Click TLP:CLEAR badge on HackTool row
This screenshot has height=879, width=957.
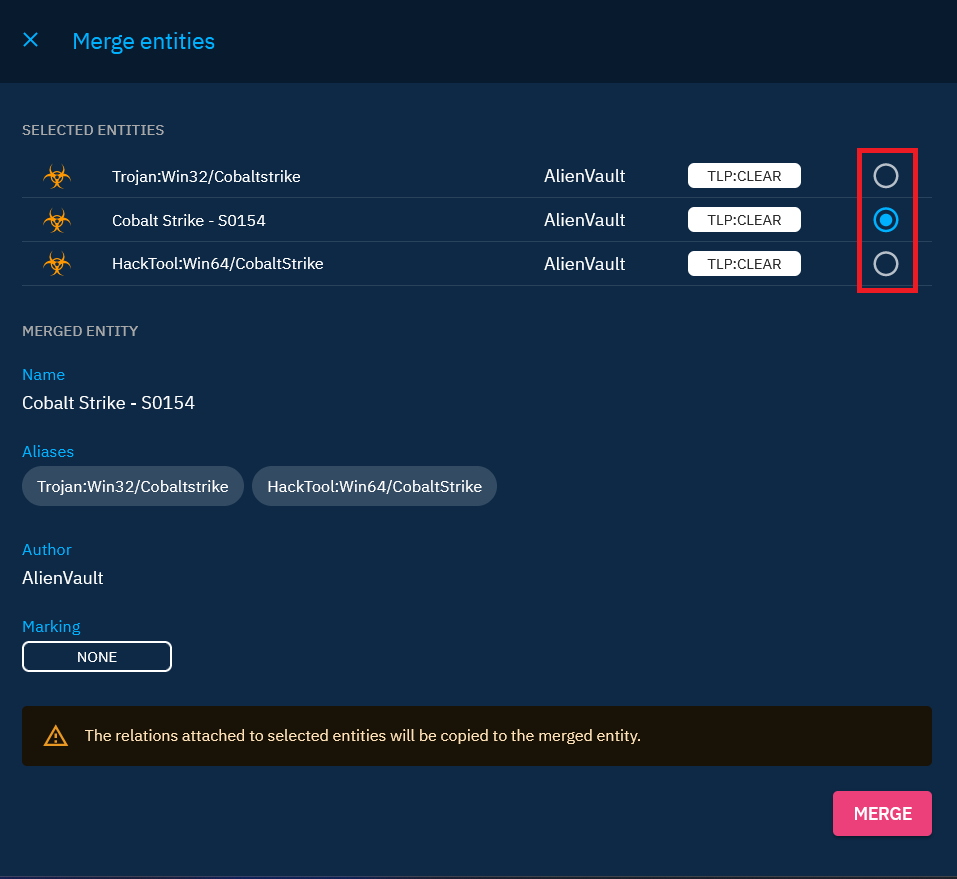tap(744, 264)
